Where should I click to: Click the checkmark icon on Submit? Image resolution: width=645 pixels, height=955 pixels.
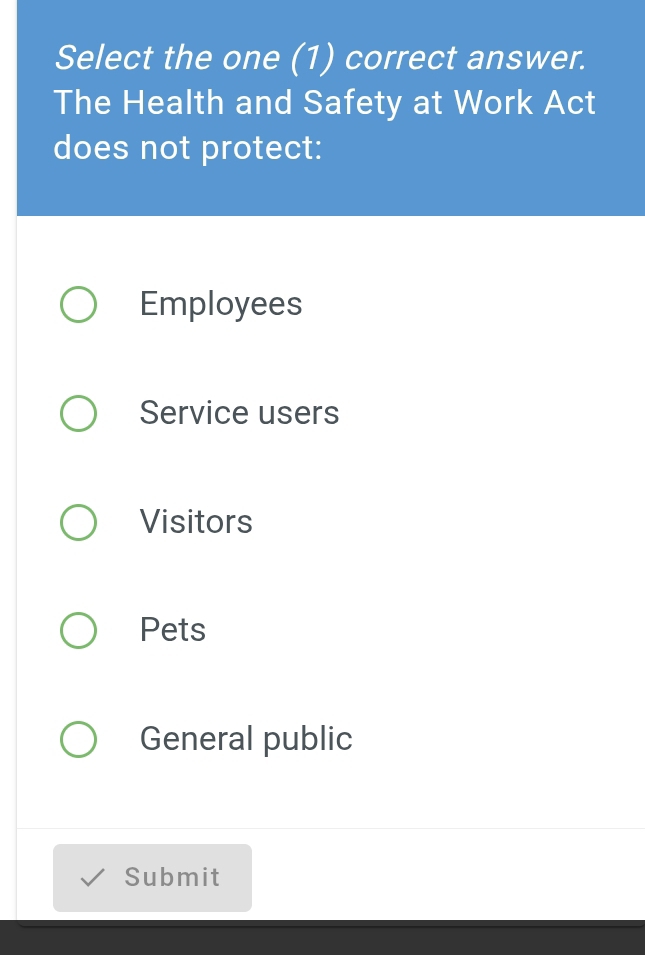(93, 877)
